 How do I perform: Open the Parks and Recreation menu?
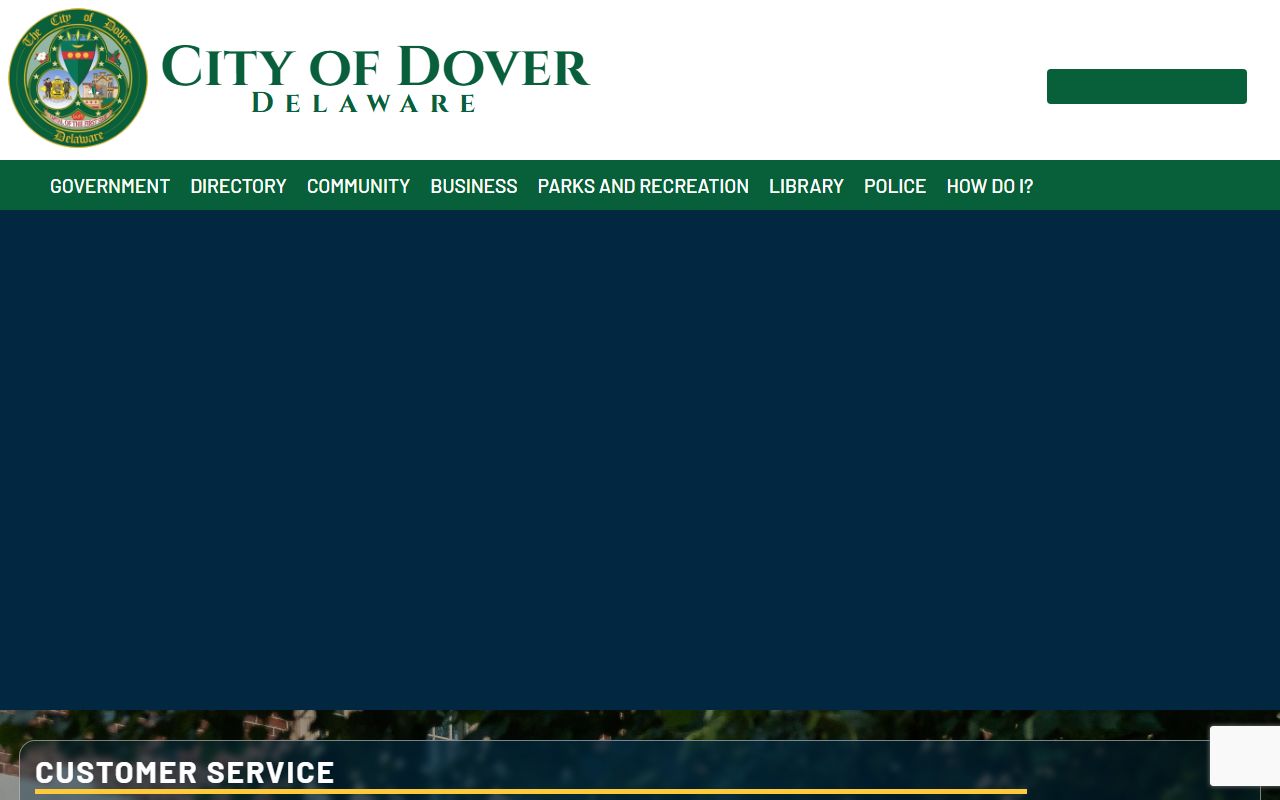[643, 186]
